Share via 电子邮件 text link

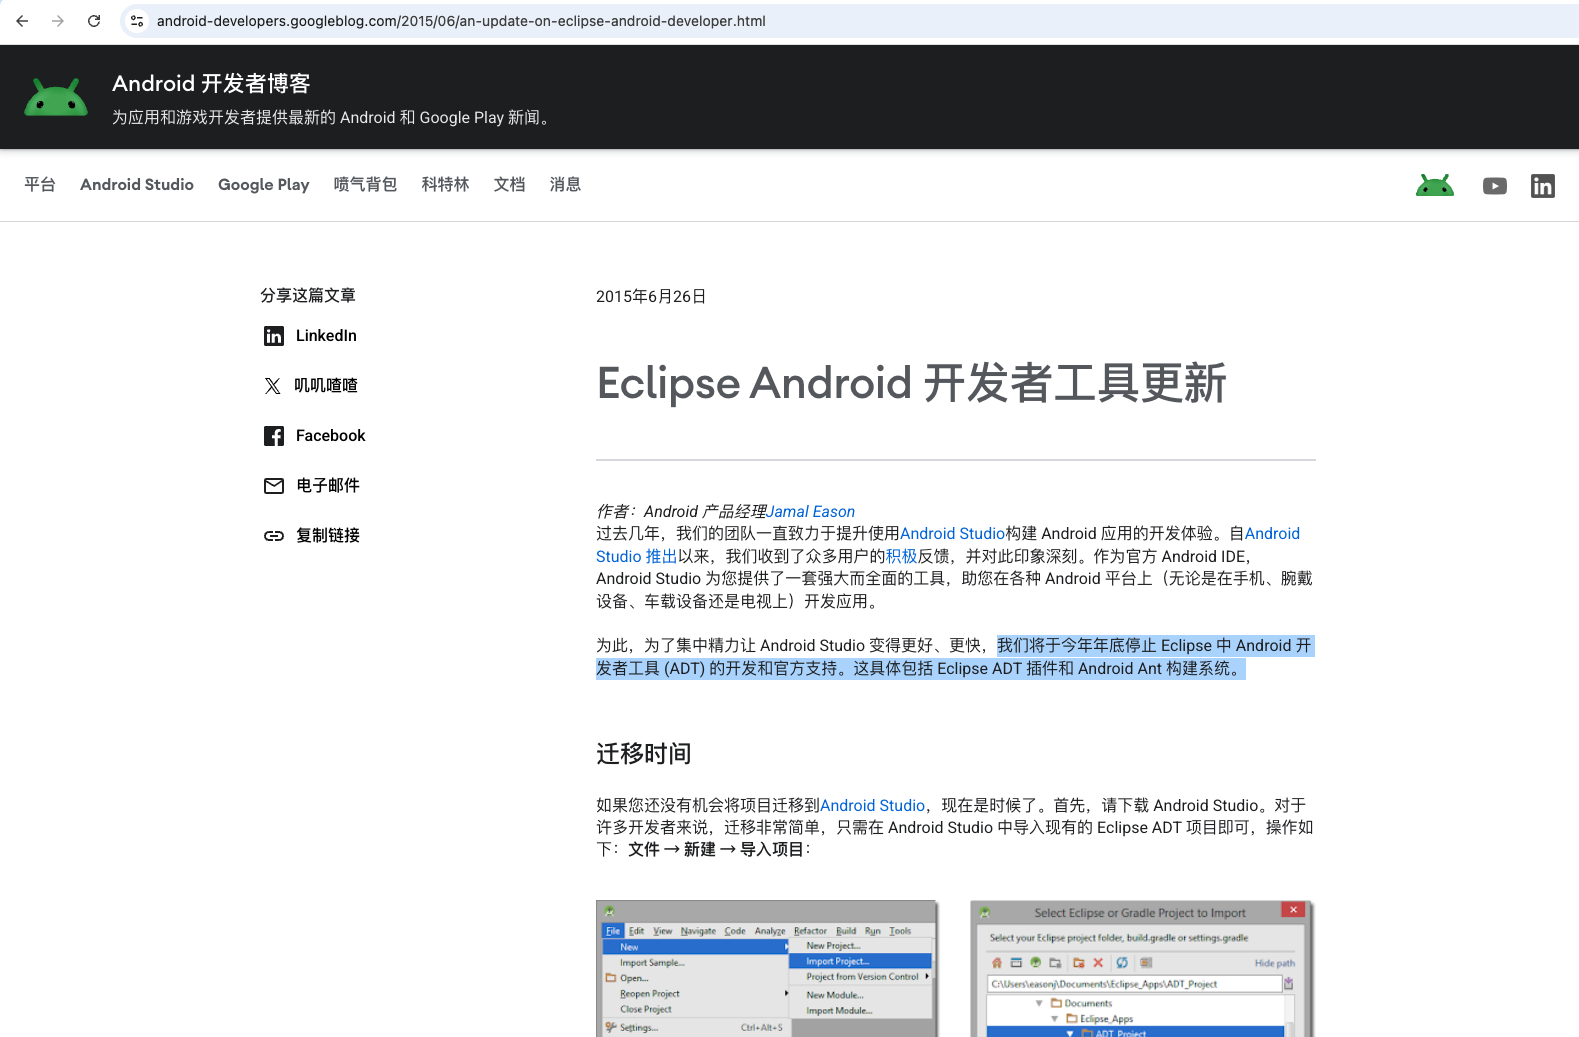[328, 486]
